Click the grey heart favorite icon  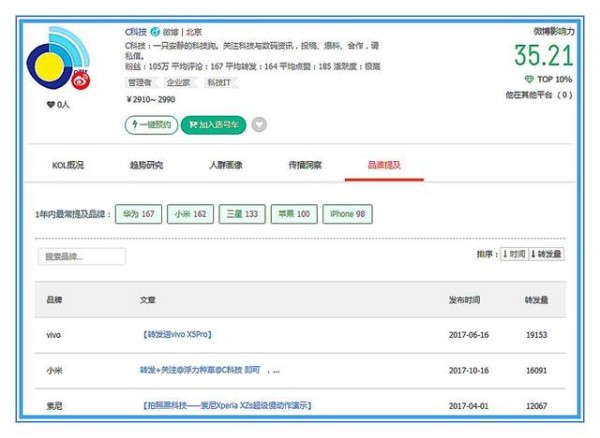point(259,125)
